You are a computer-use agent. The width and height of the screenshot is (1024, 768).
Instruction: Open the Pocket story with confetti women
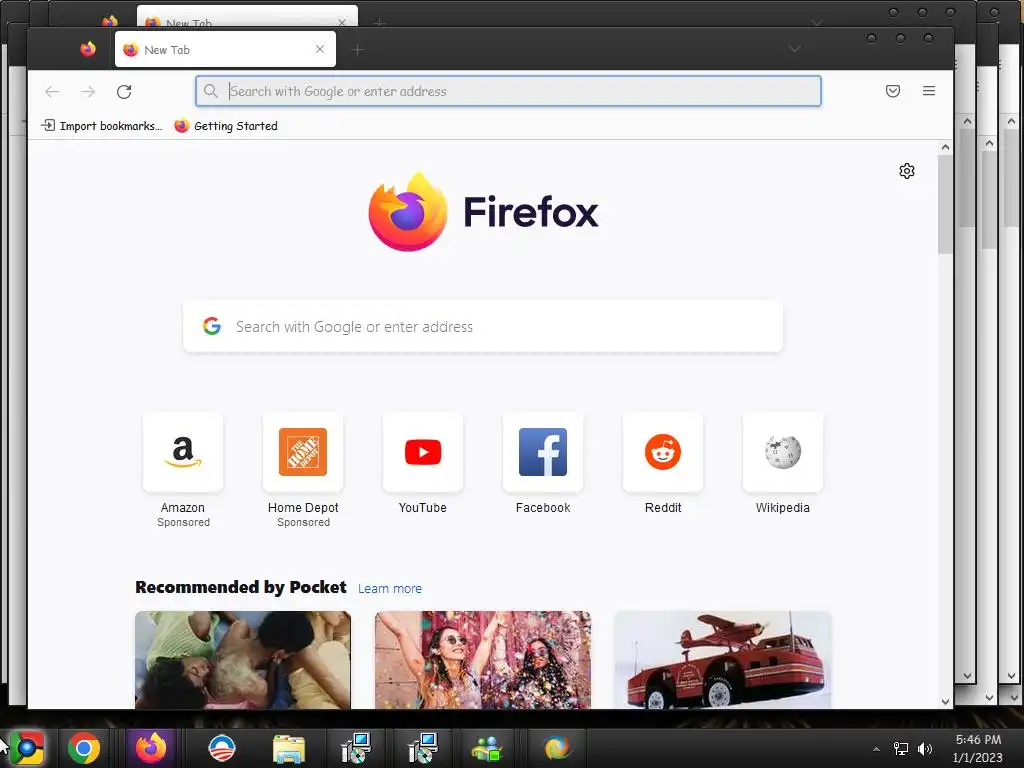(483, 660)
